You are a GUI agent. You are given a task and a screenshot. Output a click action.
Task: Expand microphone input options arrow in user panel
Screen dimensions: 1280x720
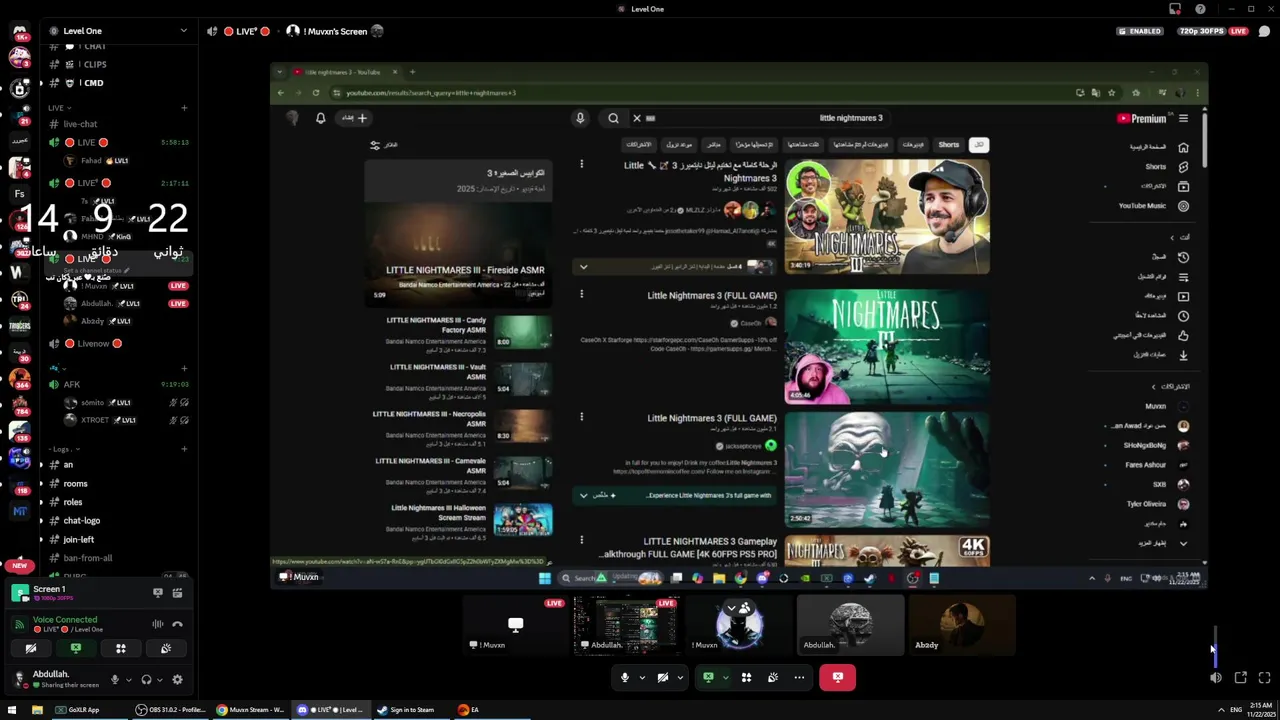128,680
